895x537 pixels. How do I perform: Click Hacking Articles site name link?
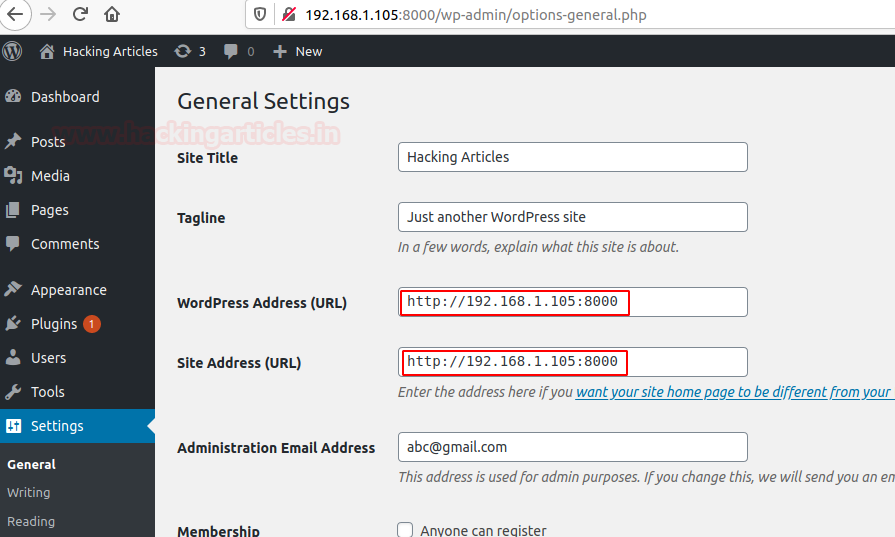click(110, 51)
